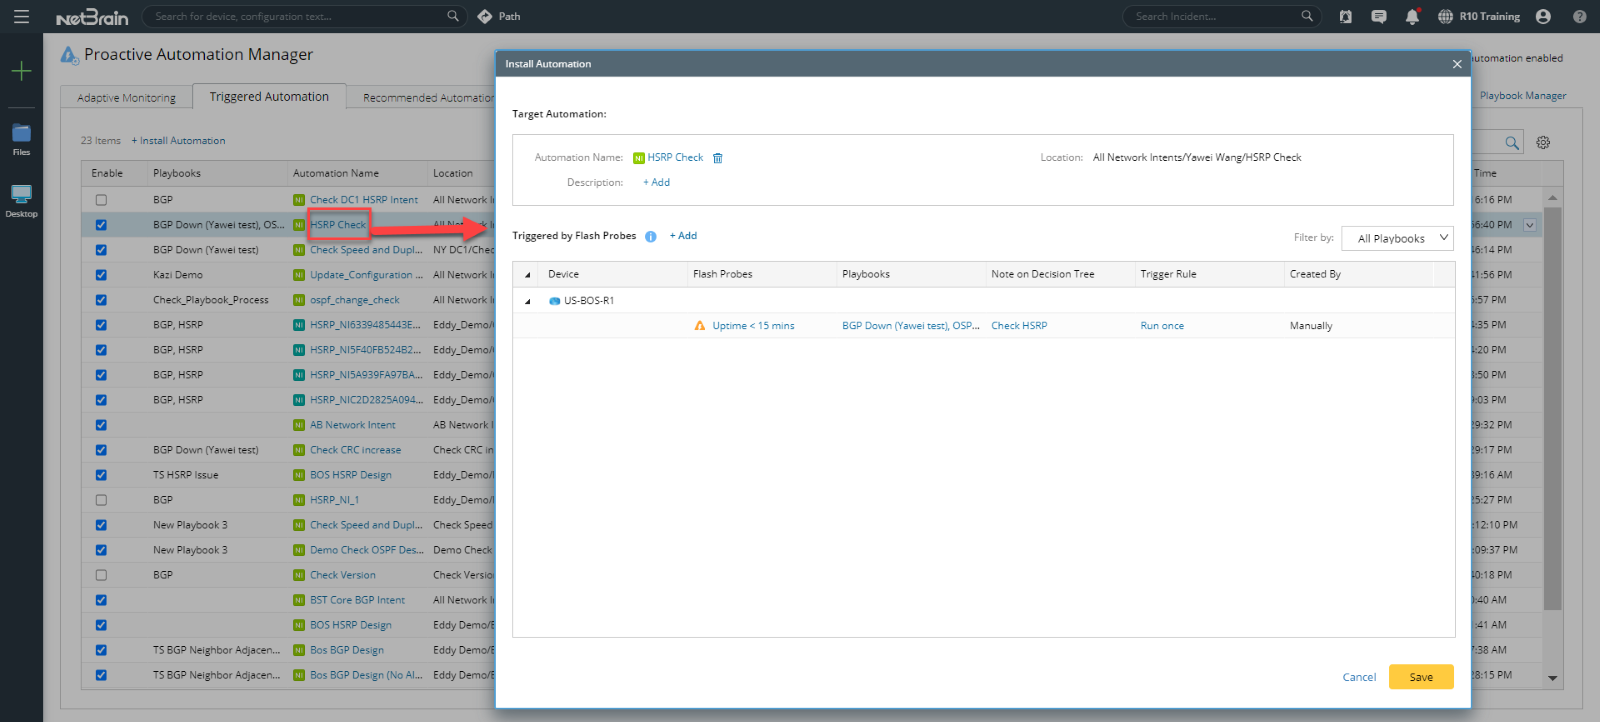Click NI icon of Check CRC increase row
This screenshot has height=722, width=1600.
coord(299,450)
